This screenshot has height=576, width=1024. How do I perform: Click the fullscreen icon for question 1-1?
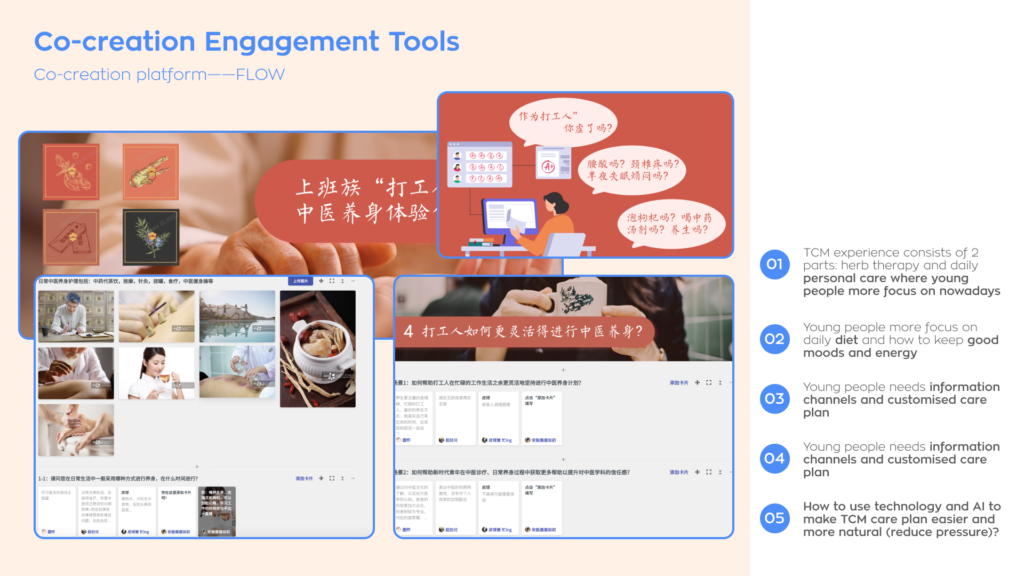click(331, 479)
